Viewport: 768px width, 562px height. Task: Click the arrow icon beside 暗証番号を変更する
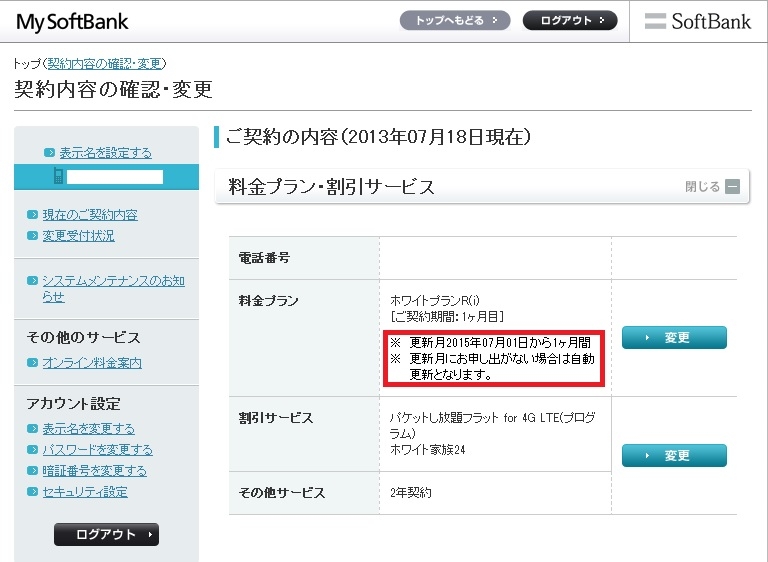[x=32, y=471]
